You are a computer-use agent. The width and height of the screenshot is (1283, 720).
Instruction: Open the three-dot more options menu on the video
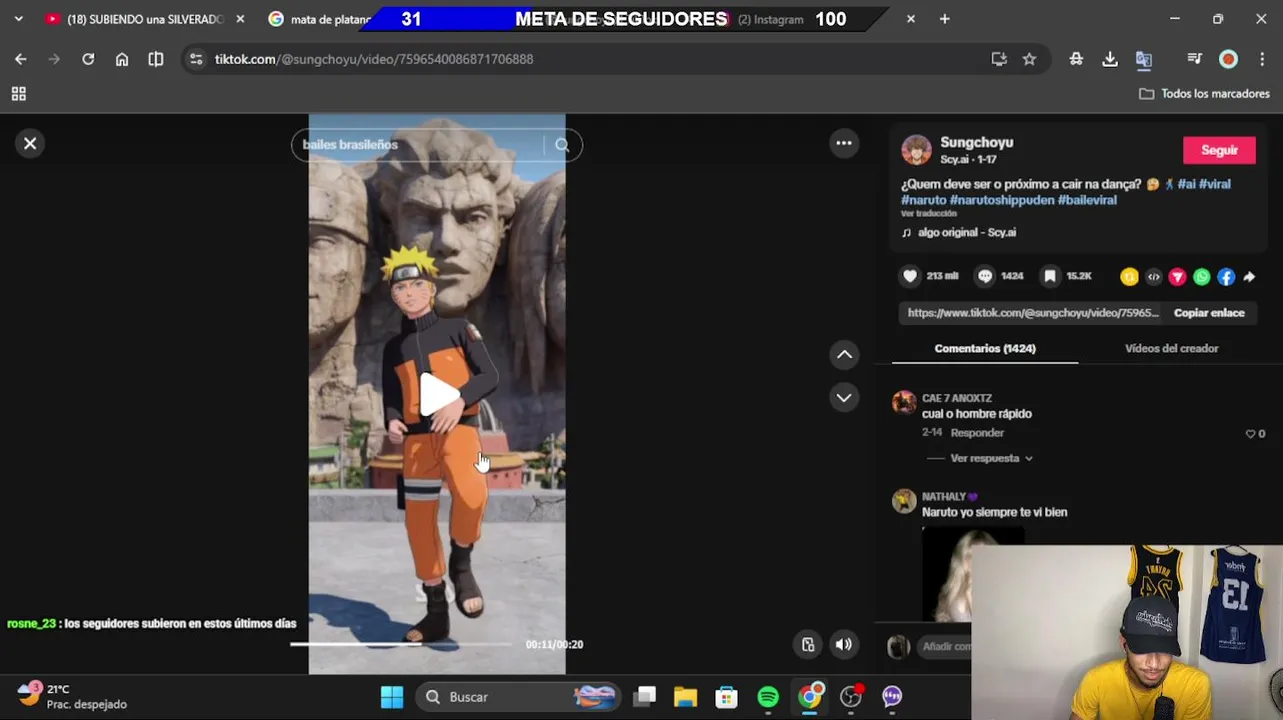tap(844, 143)
